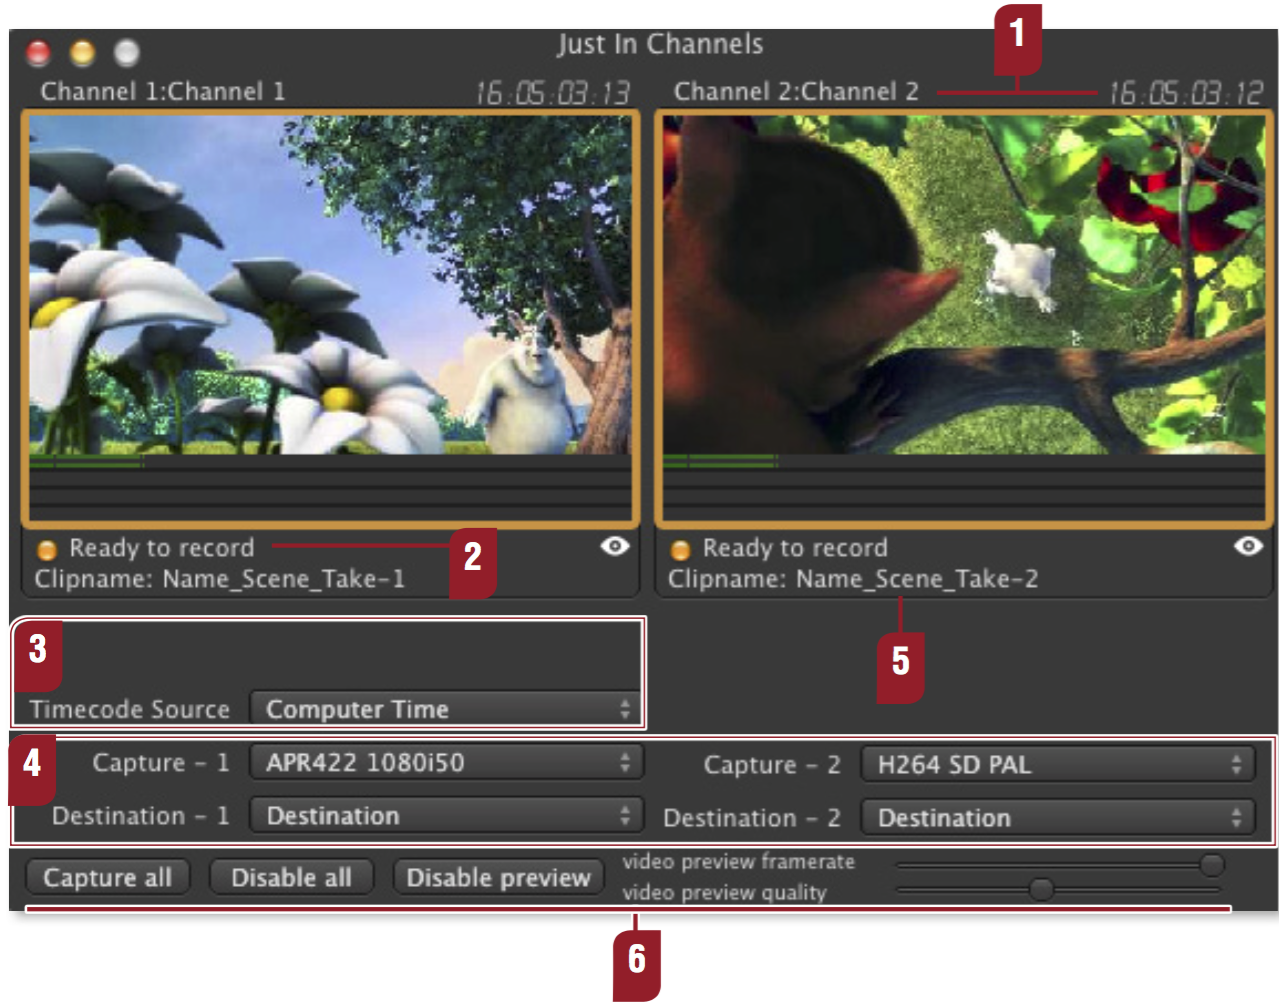Open the Capture - 1 preset dropdown
Image resolution: width=1279 pixels, height=1006 pixels.
click(x=445, y=763)
